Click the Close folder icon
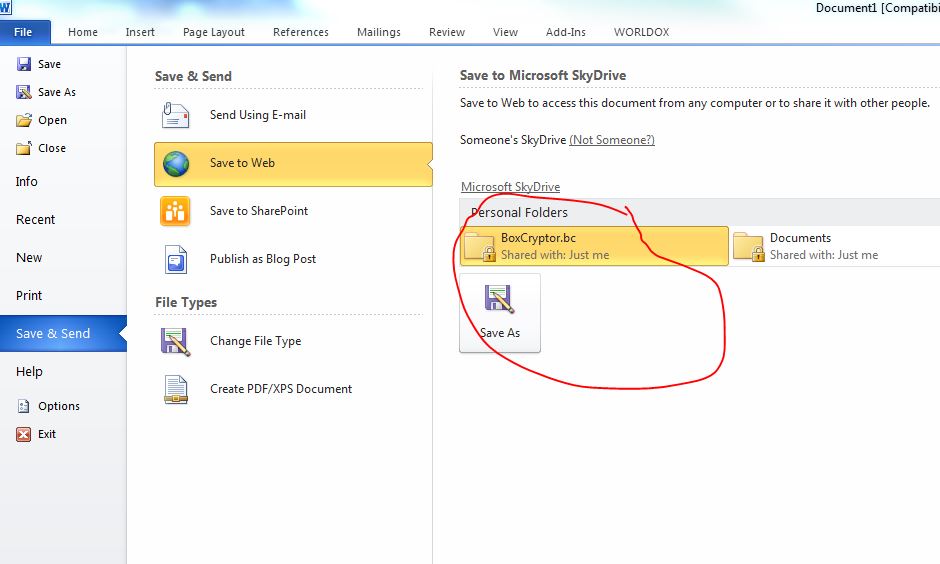This screenshot has height=564, width=940. coord(24,148)
